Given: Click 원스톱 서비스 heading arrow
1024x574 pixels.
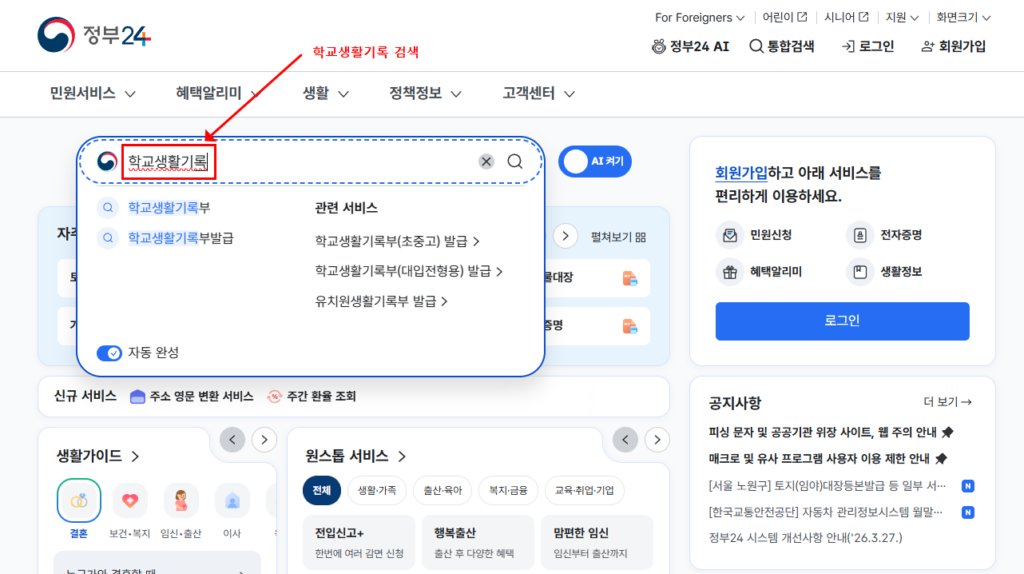Looking at the screenshot, I should point(402,456).
